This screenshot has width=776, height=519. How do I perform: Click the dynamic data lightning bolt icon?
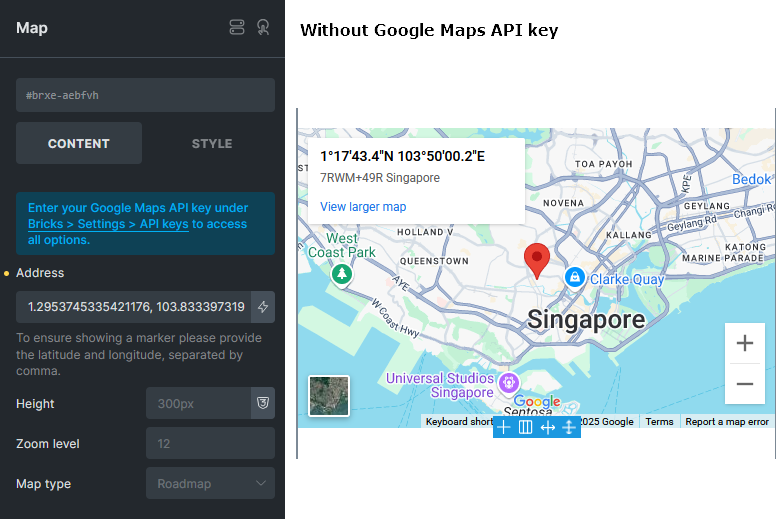click(263, 307)
